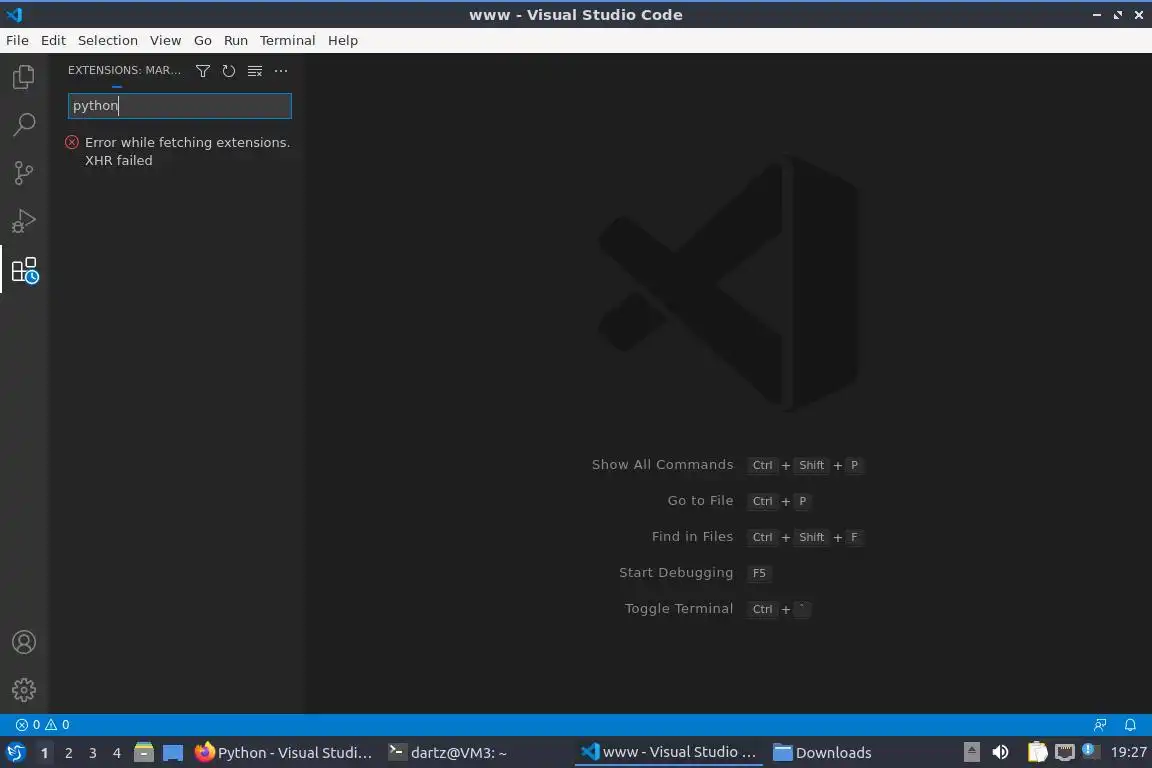
Task: Open the volume control tray icon
Action: [x=1000, y=752]
